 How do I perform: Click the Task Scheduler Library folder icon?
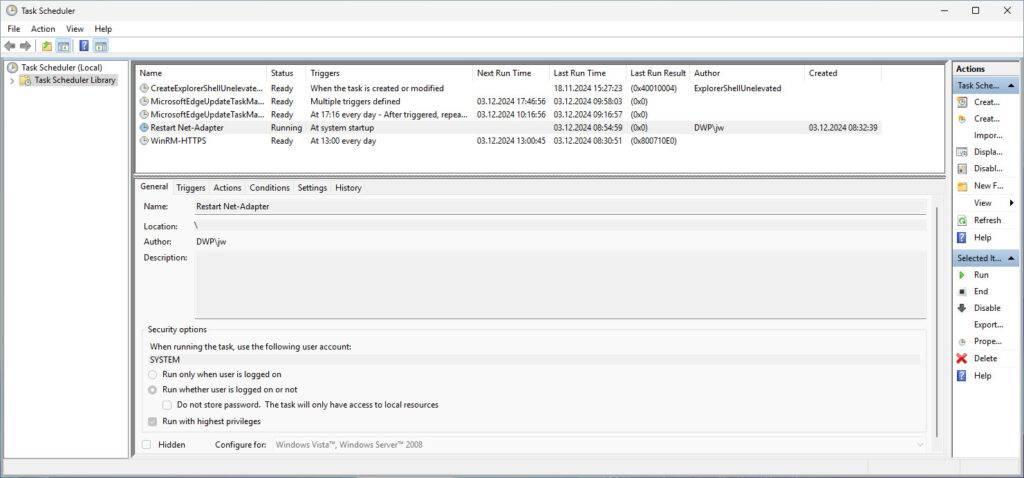point(25,80)
